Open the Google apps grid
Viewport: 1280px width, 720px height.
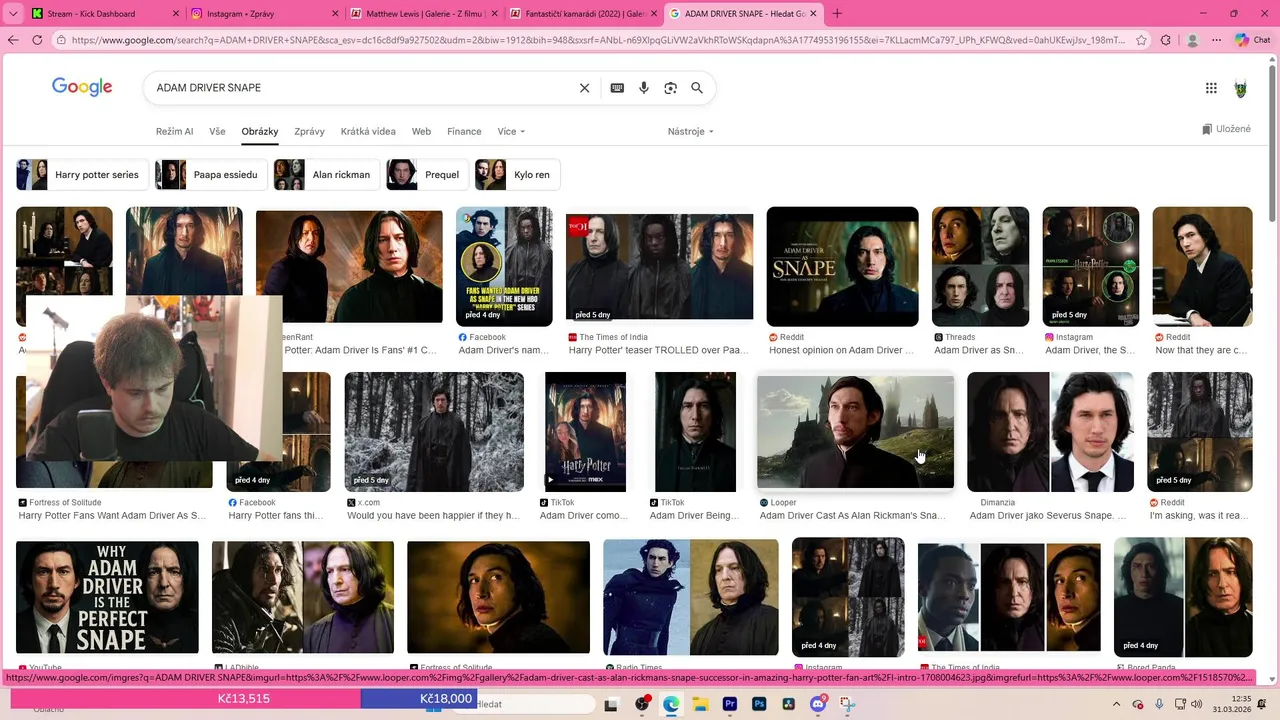tap(1211, 88)
